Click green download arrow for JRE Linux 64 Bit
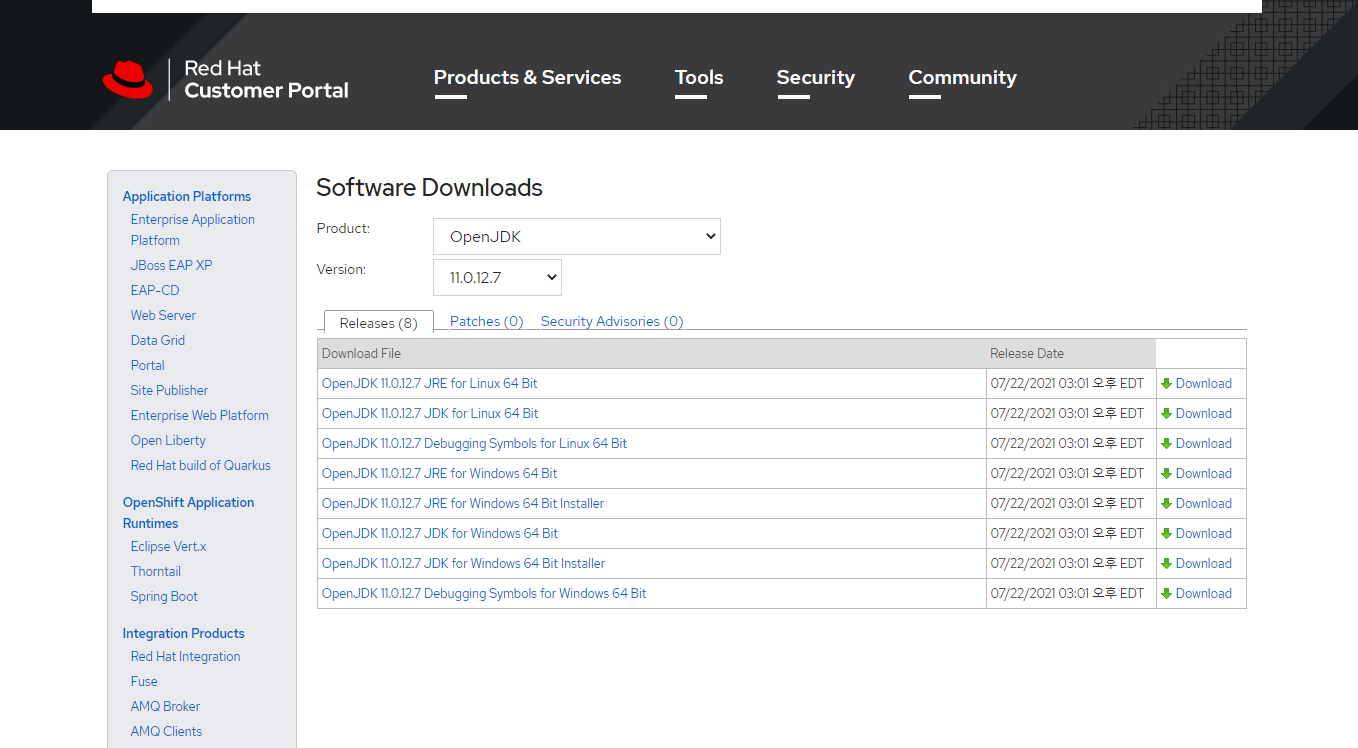 click(x=1166, y=384)
